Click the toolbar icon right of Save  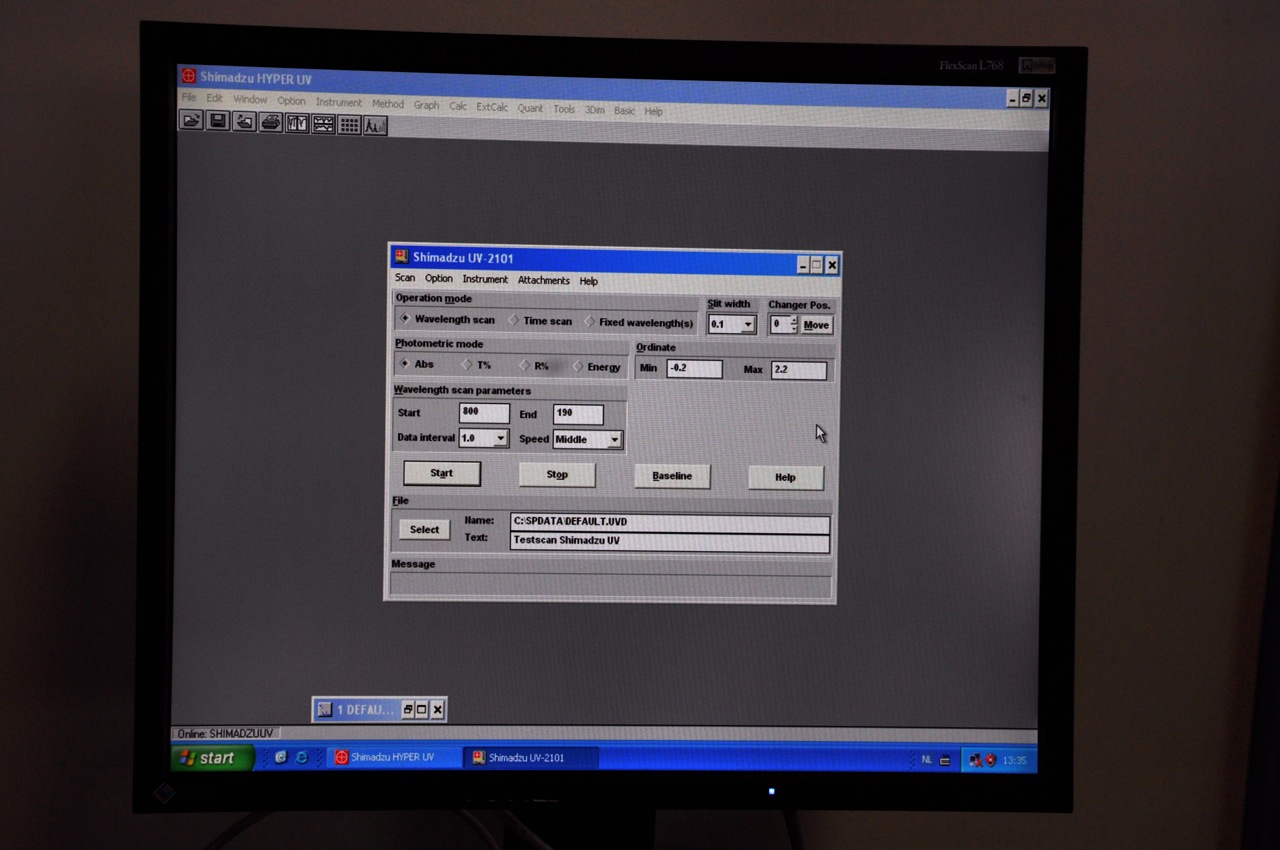coord(244,122)
